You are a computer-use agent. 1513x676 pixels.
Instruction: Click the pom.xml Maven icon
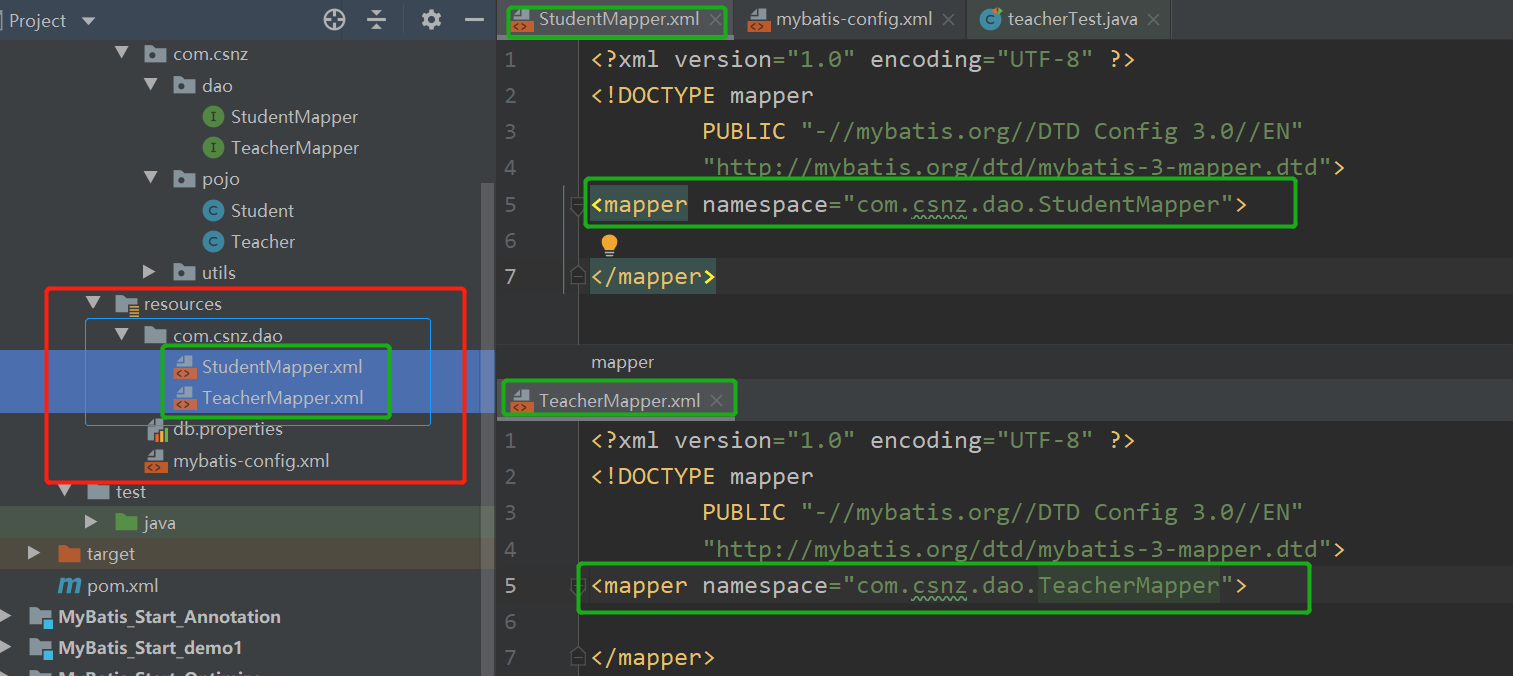69,586
